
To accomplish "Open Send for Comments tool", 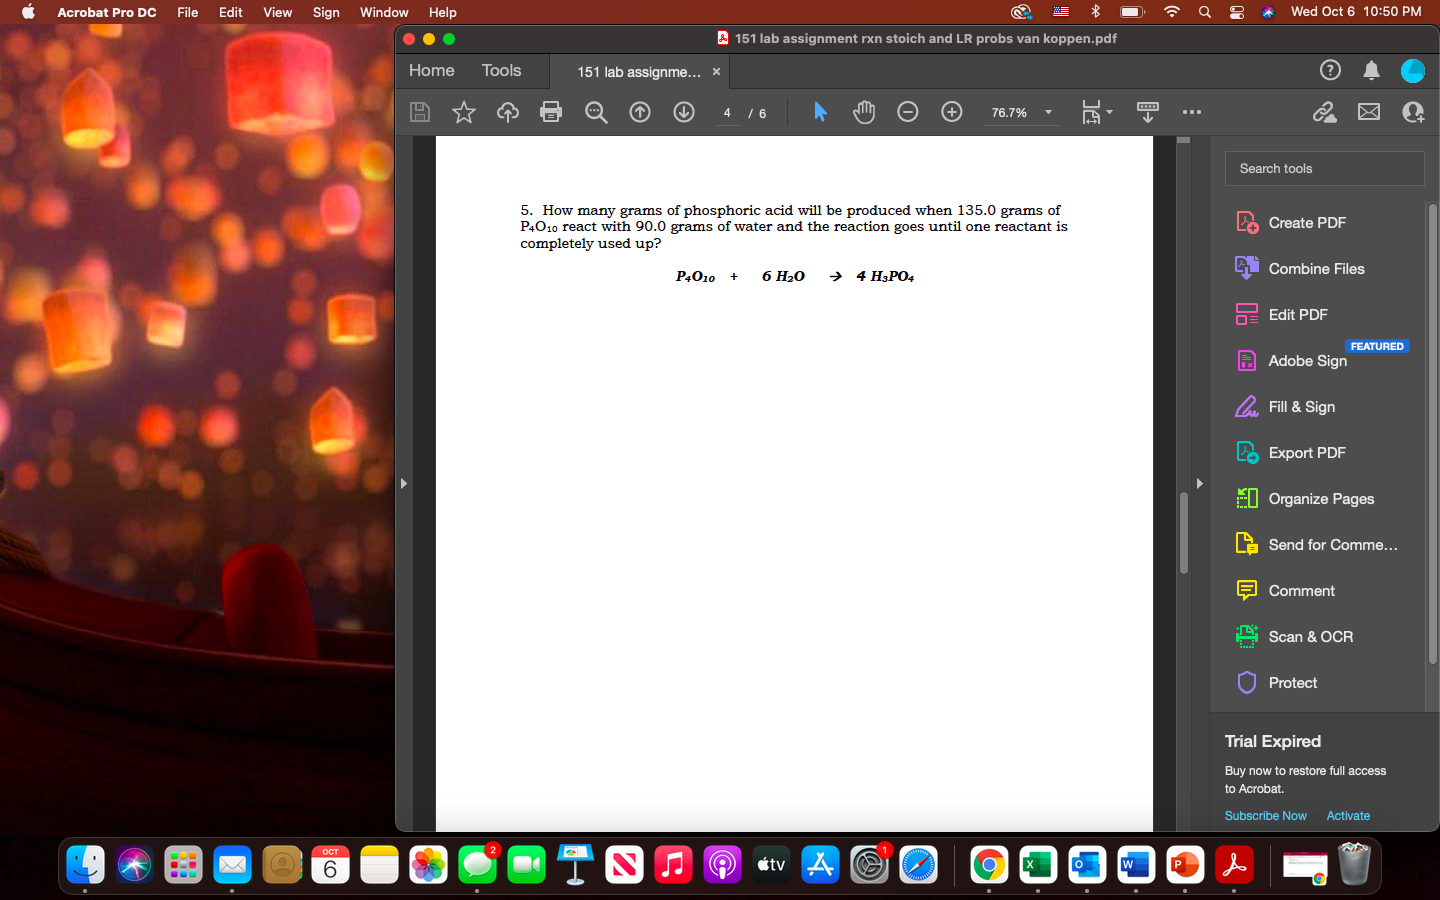I will [x=1318, y=544].
